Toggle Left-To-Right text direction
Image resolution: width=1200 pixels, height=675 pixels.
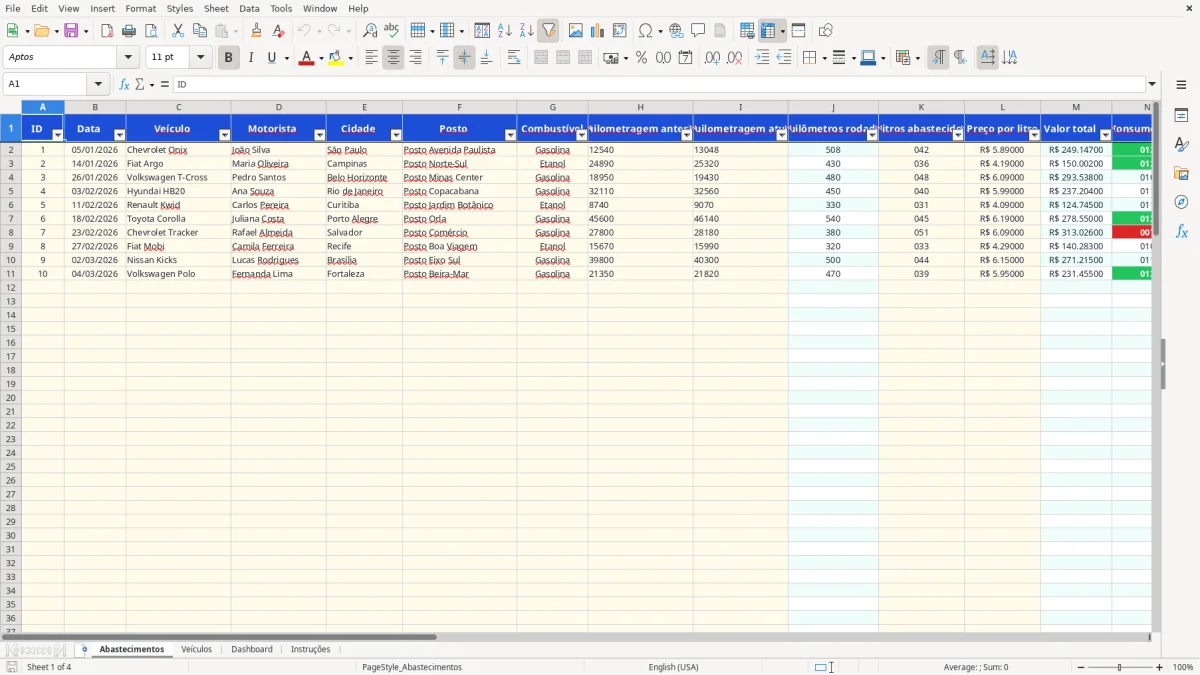(x=938, y=58)
